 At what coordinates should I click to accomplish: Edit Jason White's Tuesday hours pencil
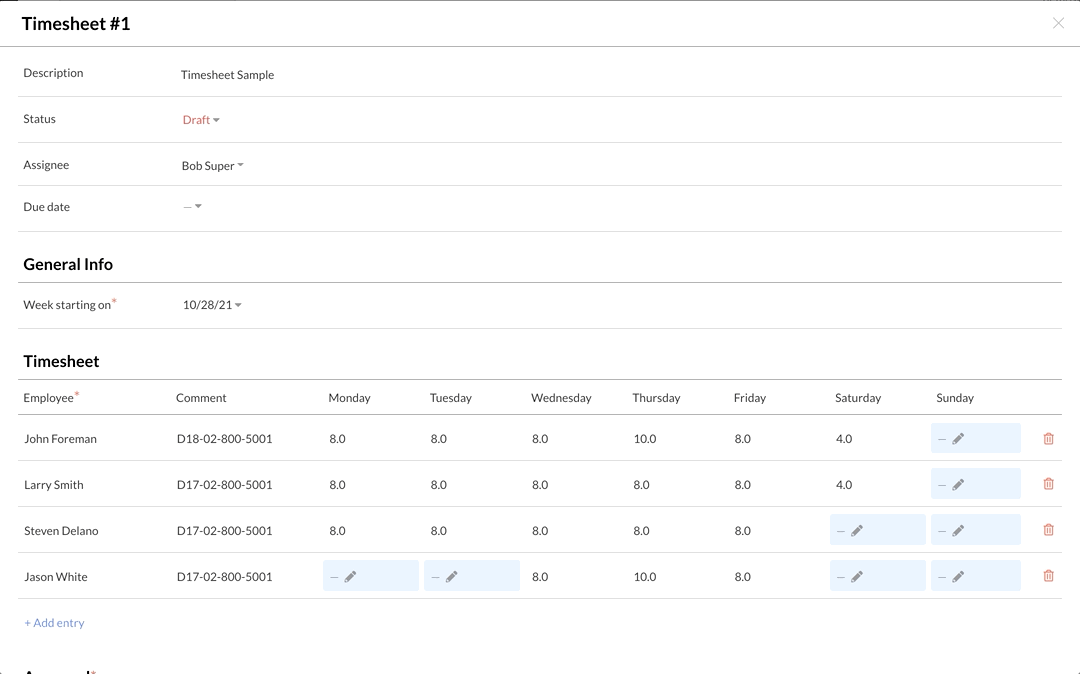(x=452, y=577)
